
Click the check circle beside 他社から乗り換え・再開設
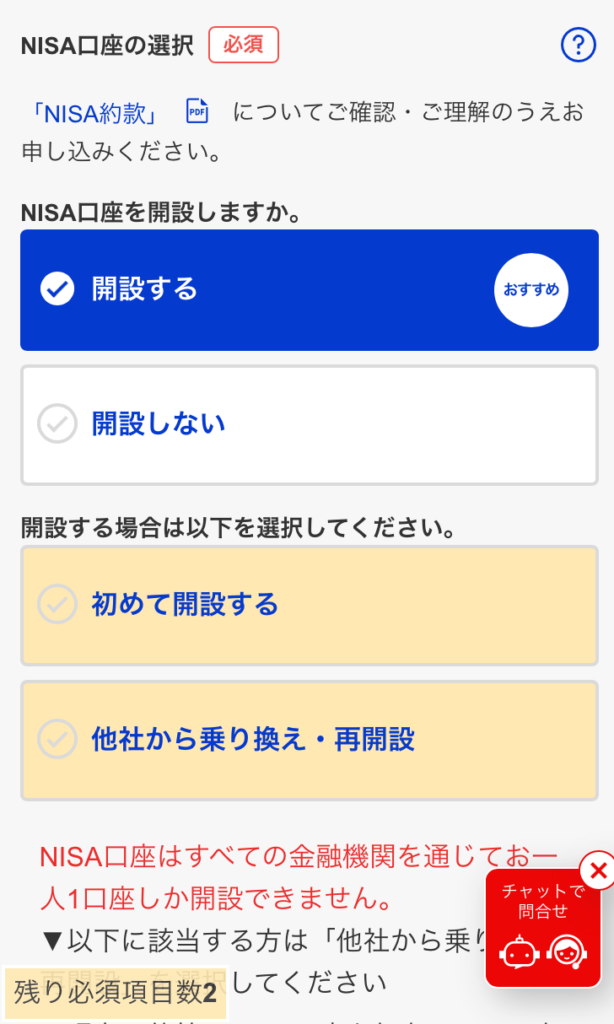pos(57,740)
